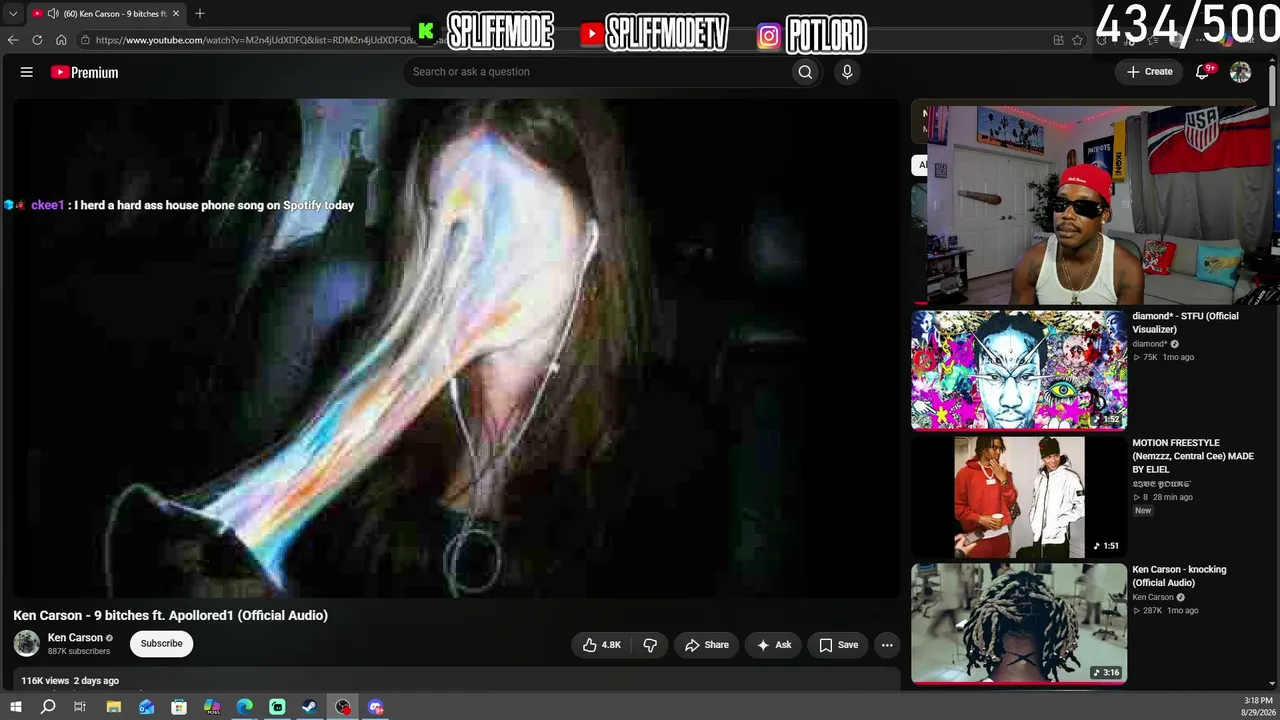Open 'MOTION FREESTYLE' video title

[1193, 456]
